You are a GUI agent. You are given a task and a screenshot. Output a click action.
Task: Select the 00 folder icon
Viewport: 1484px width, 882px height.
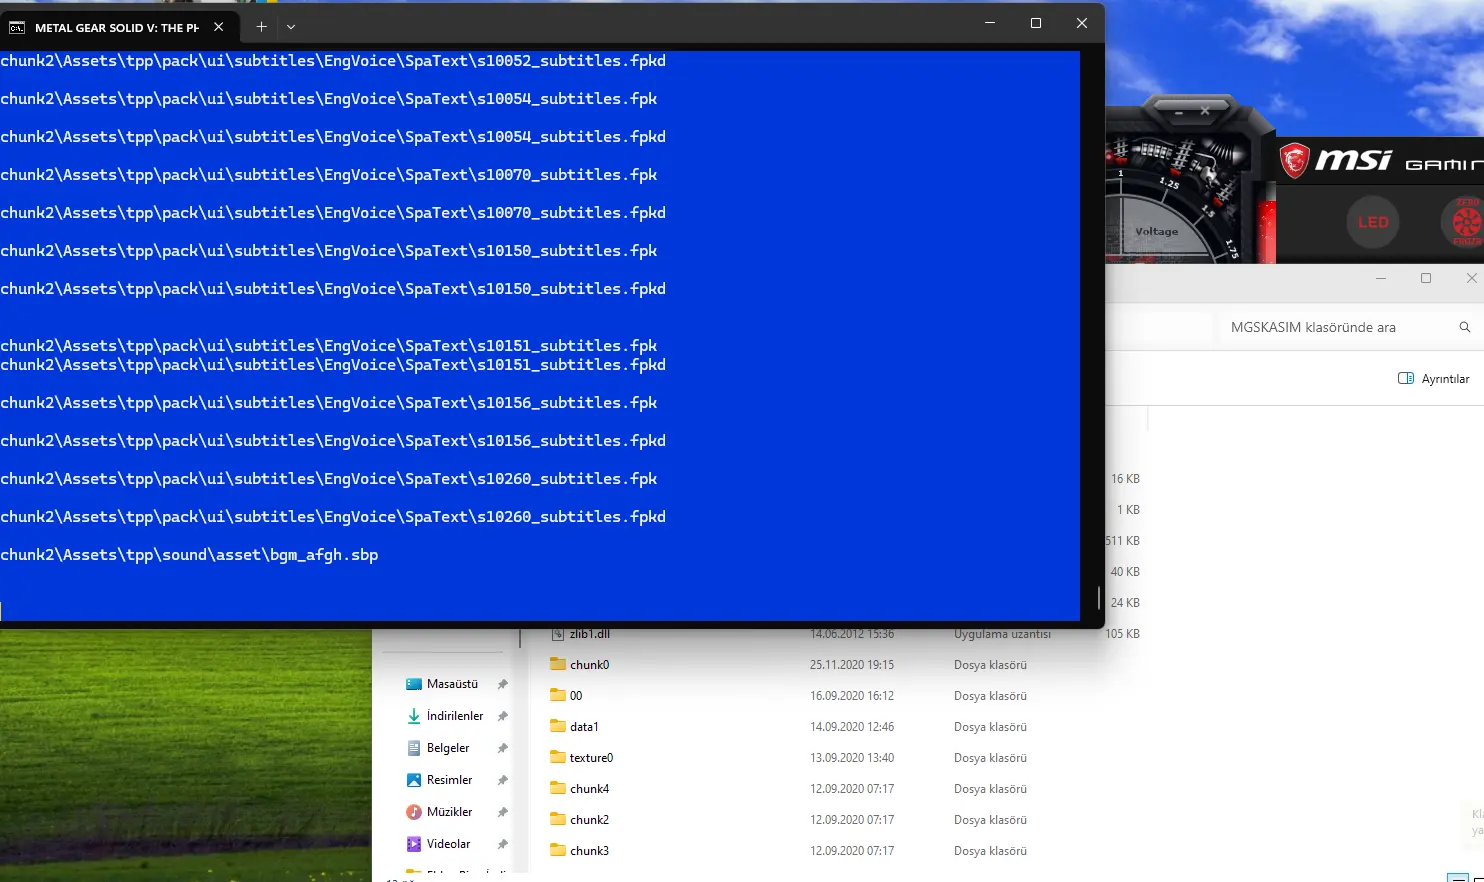[x=558, y=695]
